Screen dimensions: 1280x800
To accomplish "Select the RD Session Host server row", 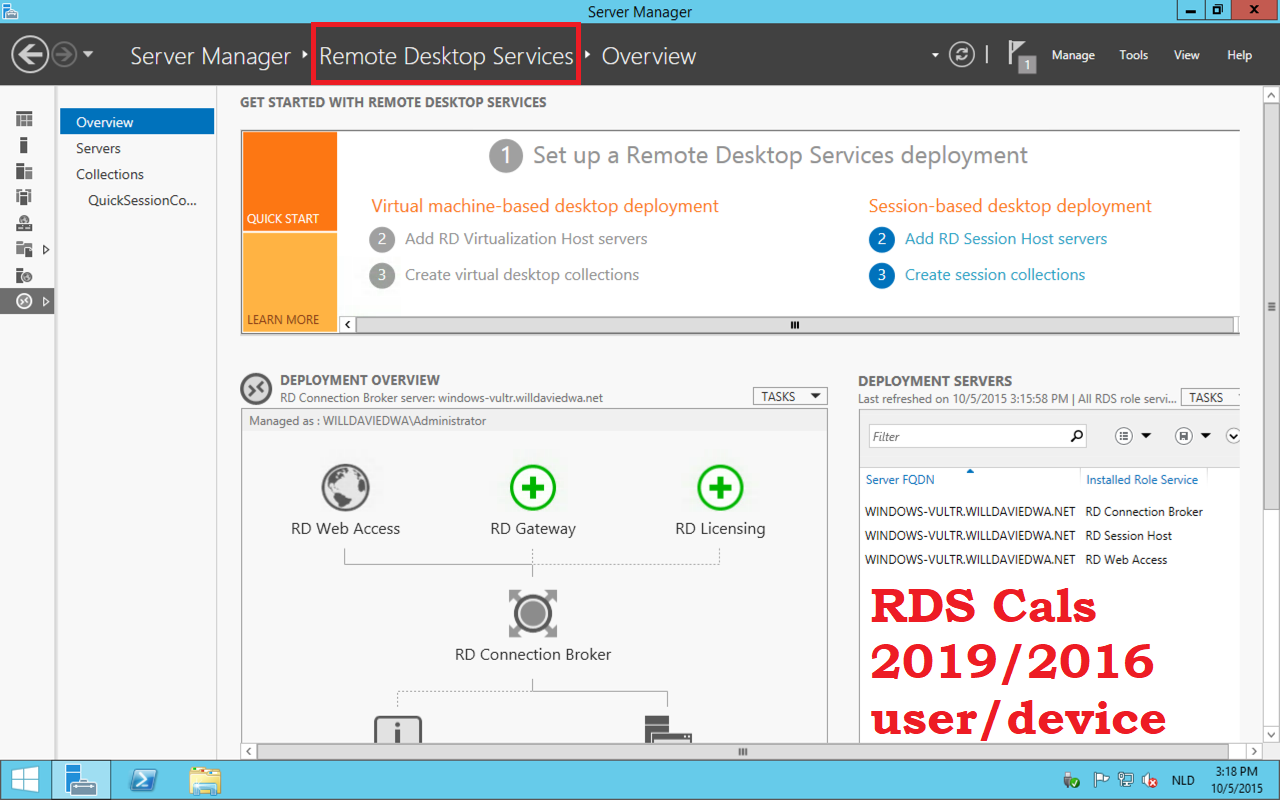I will (x=1050, y=536).
